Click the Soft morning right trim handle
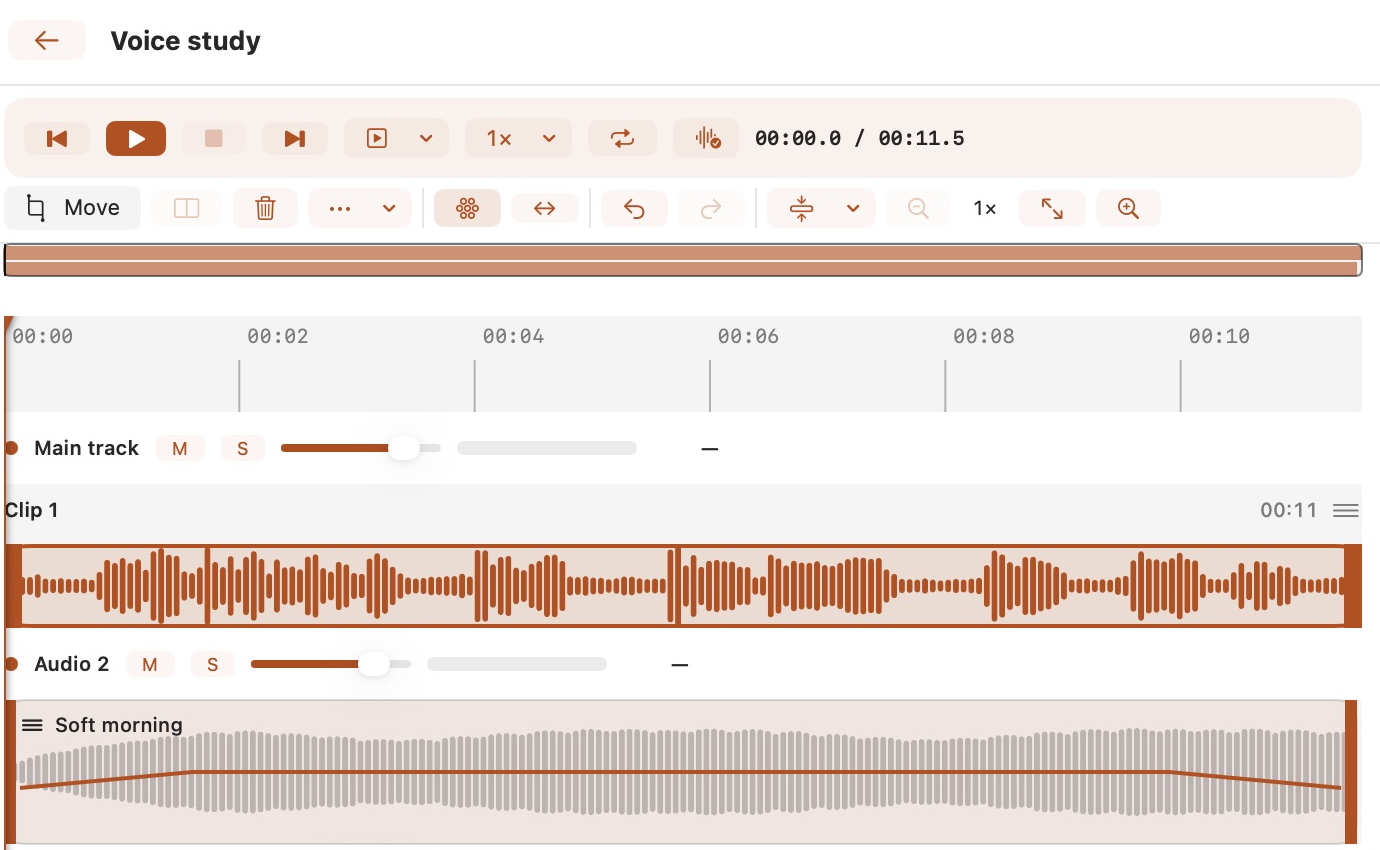 [1351, 772]
